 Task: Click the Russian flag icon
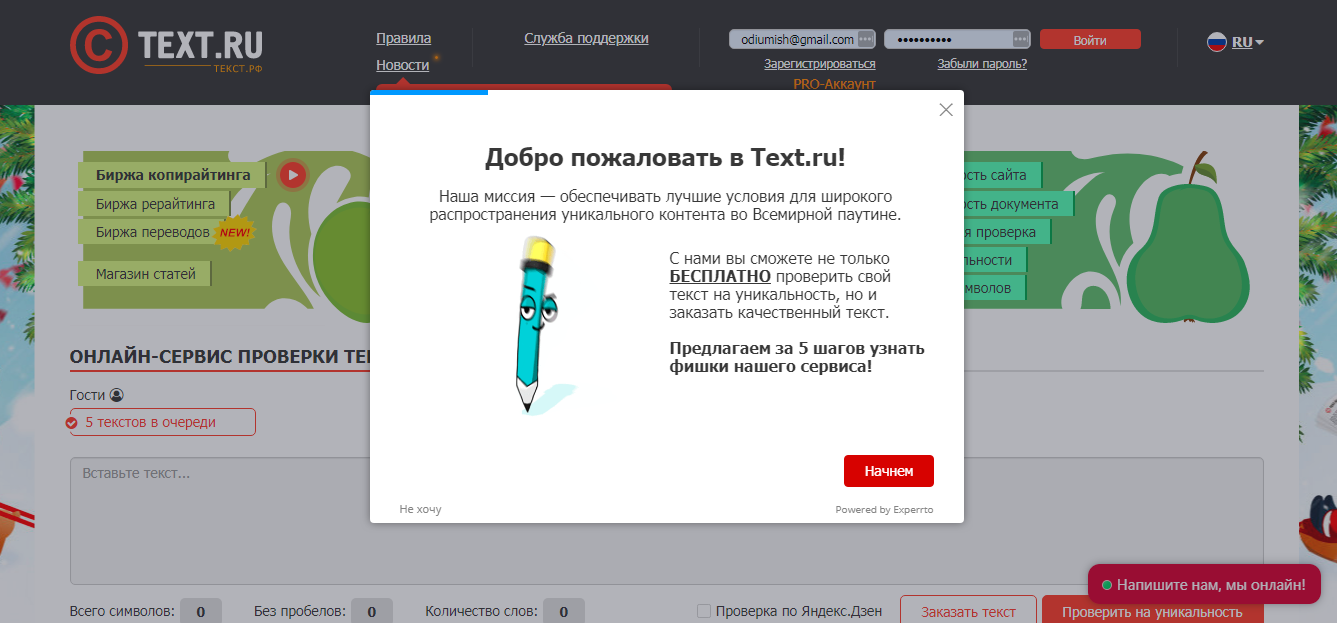pyautogui.click(x=1217, y=42)
